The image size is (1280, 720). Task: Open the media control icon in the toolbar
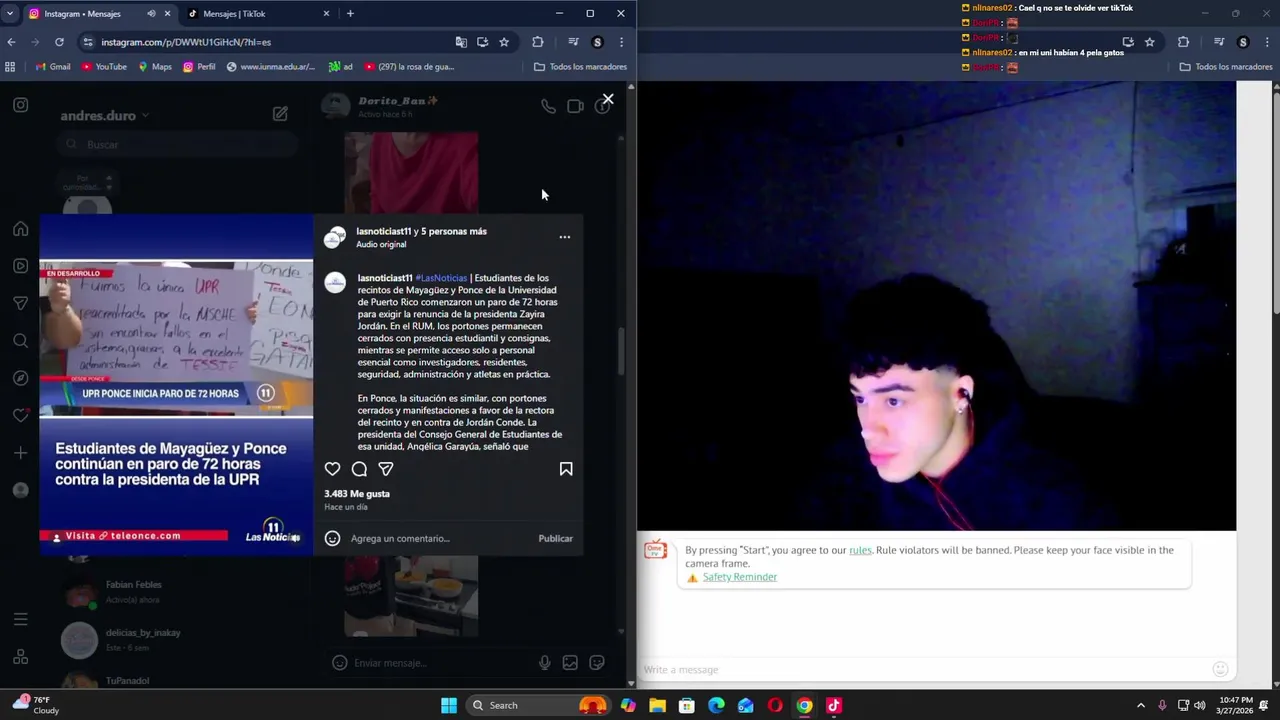point(573,42)
